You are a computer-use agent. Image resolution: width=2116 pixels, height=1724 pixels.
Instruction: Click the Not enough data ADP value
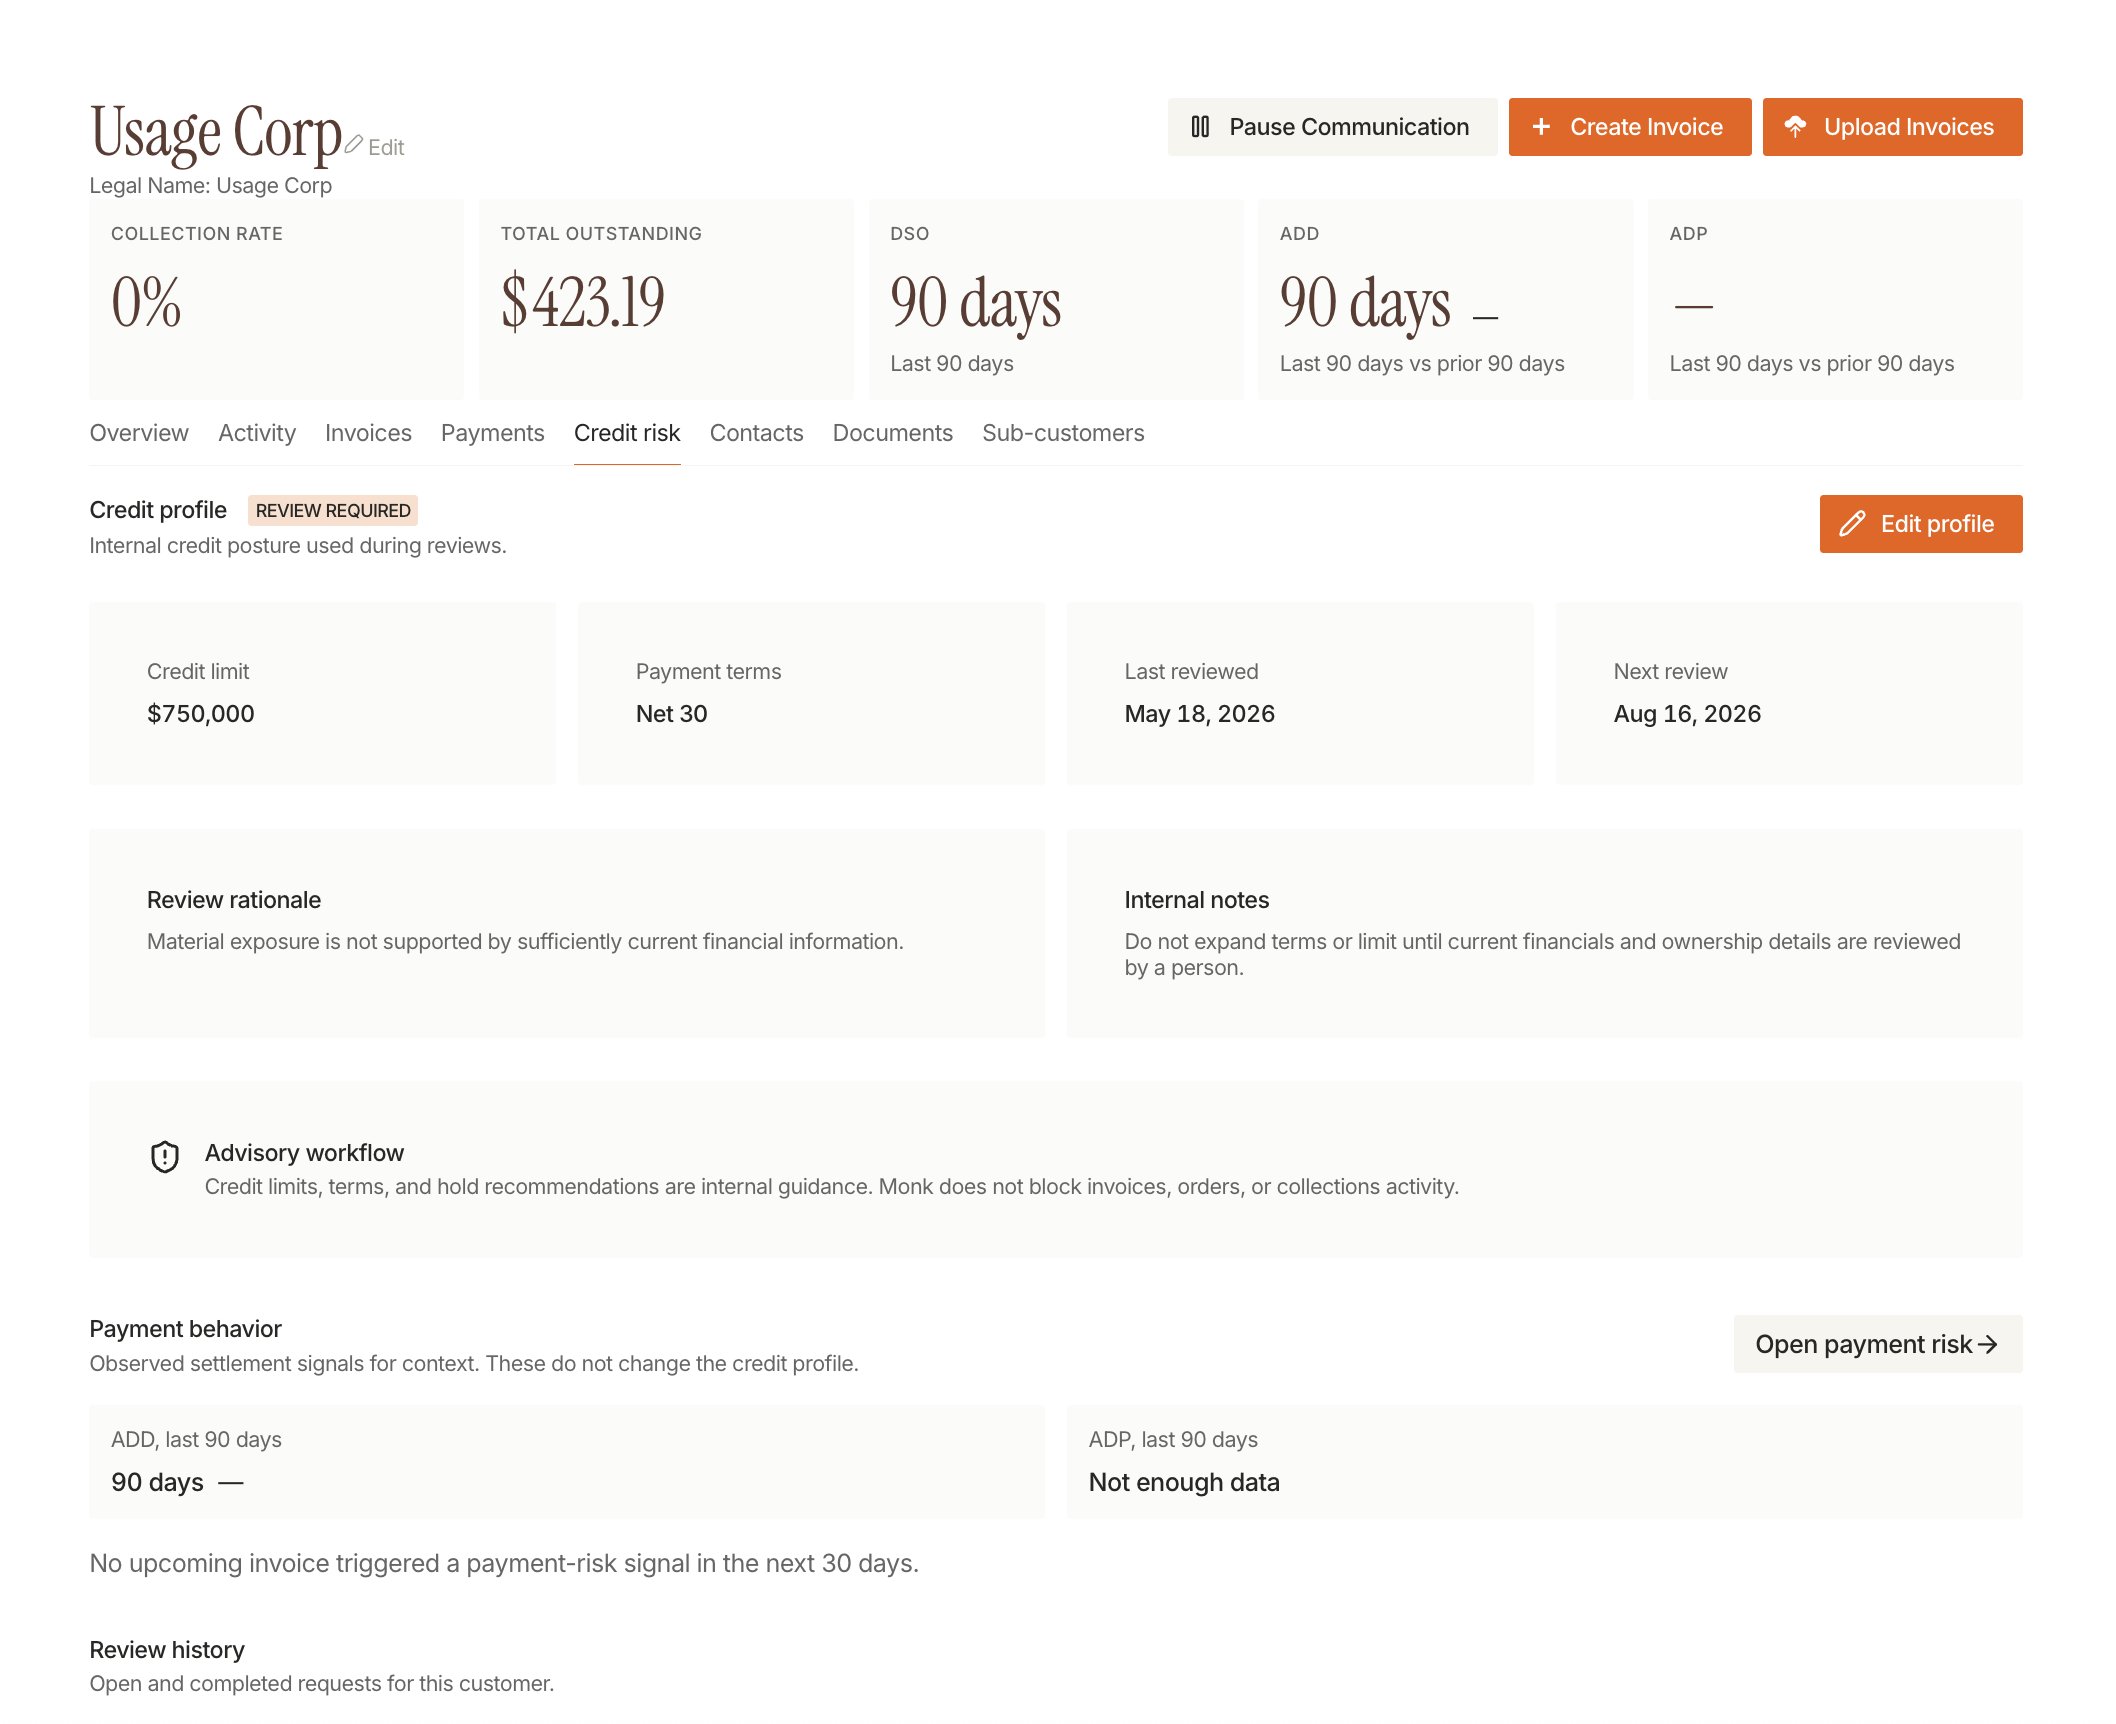[x=1185, y=1483]
